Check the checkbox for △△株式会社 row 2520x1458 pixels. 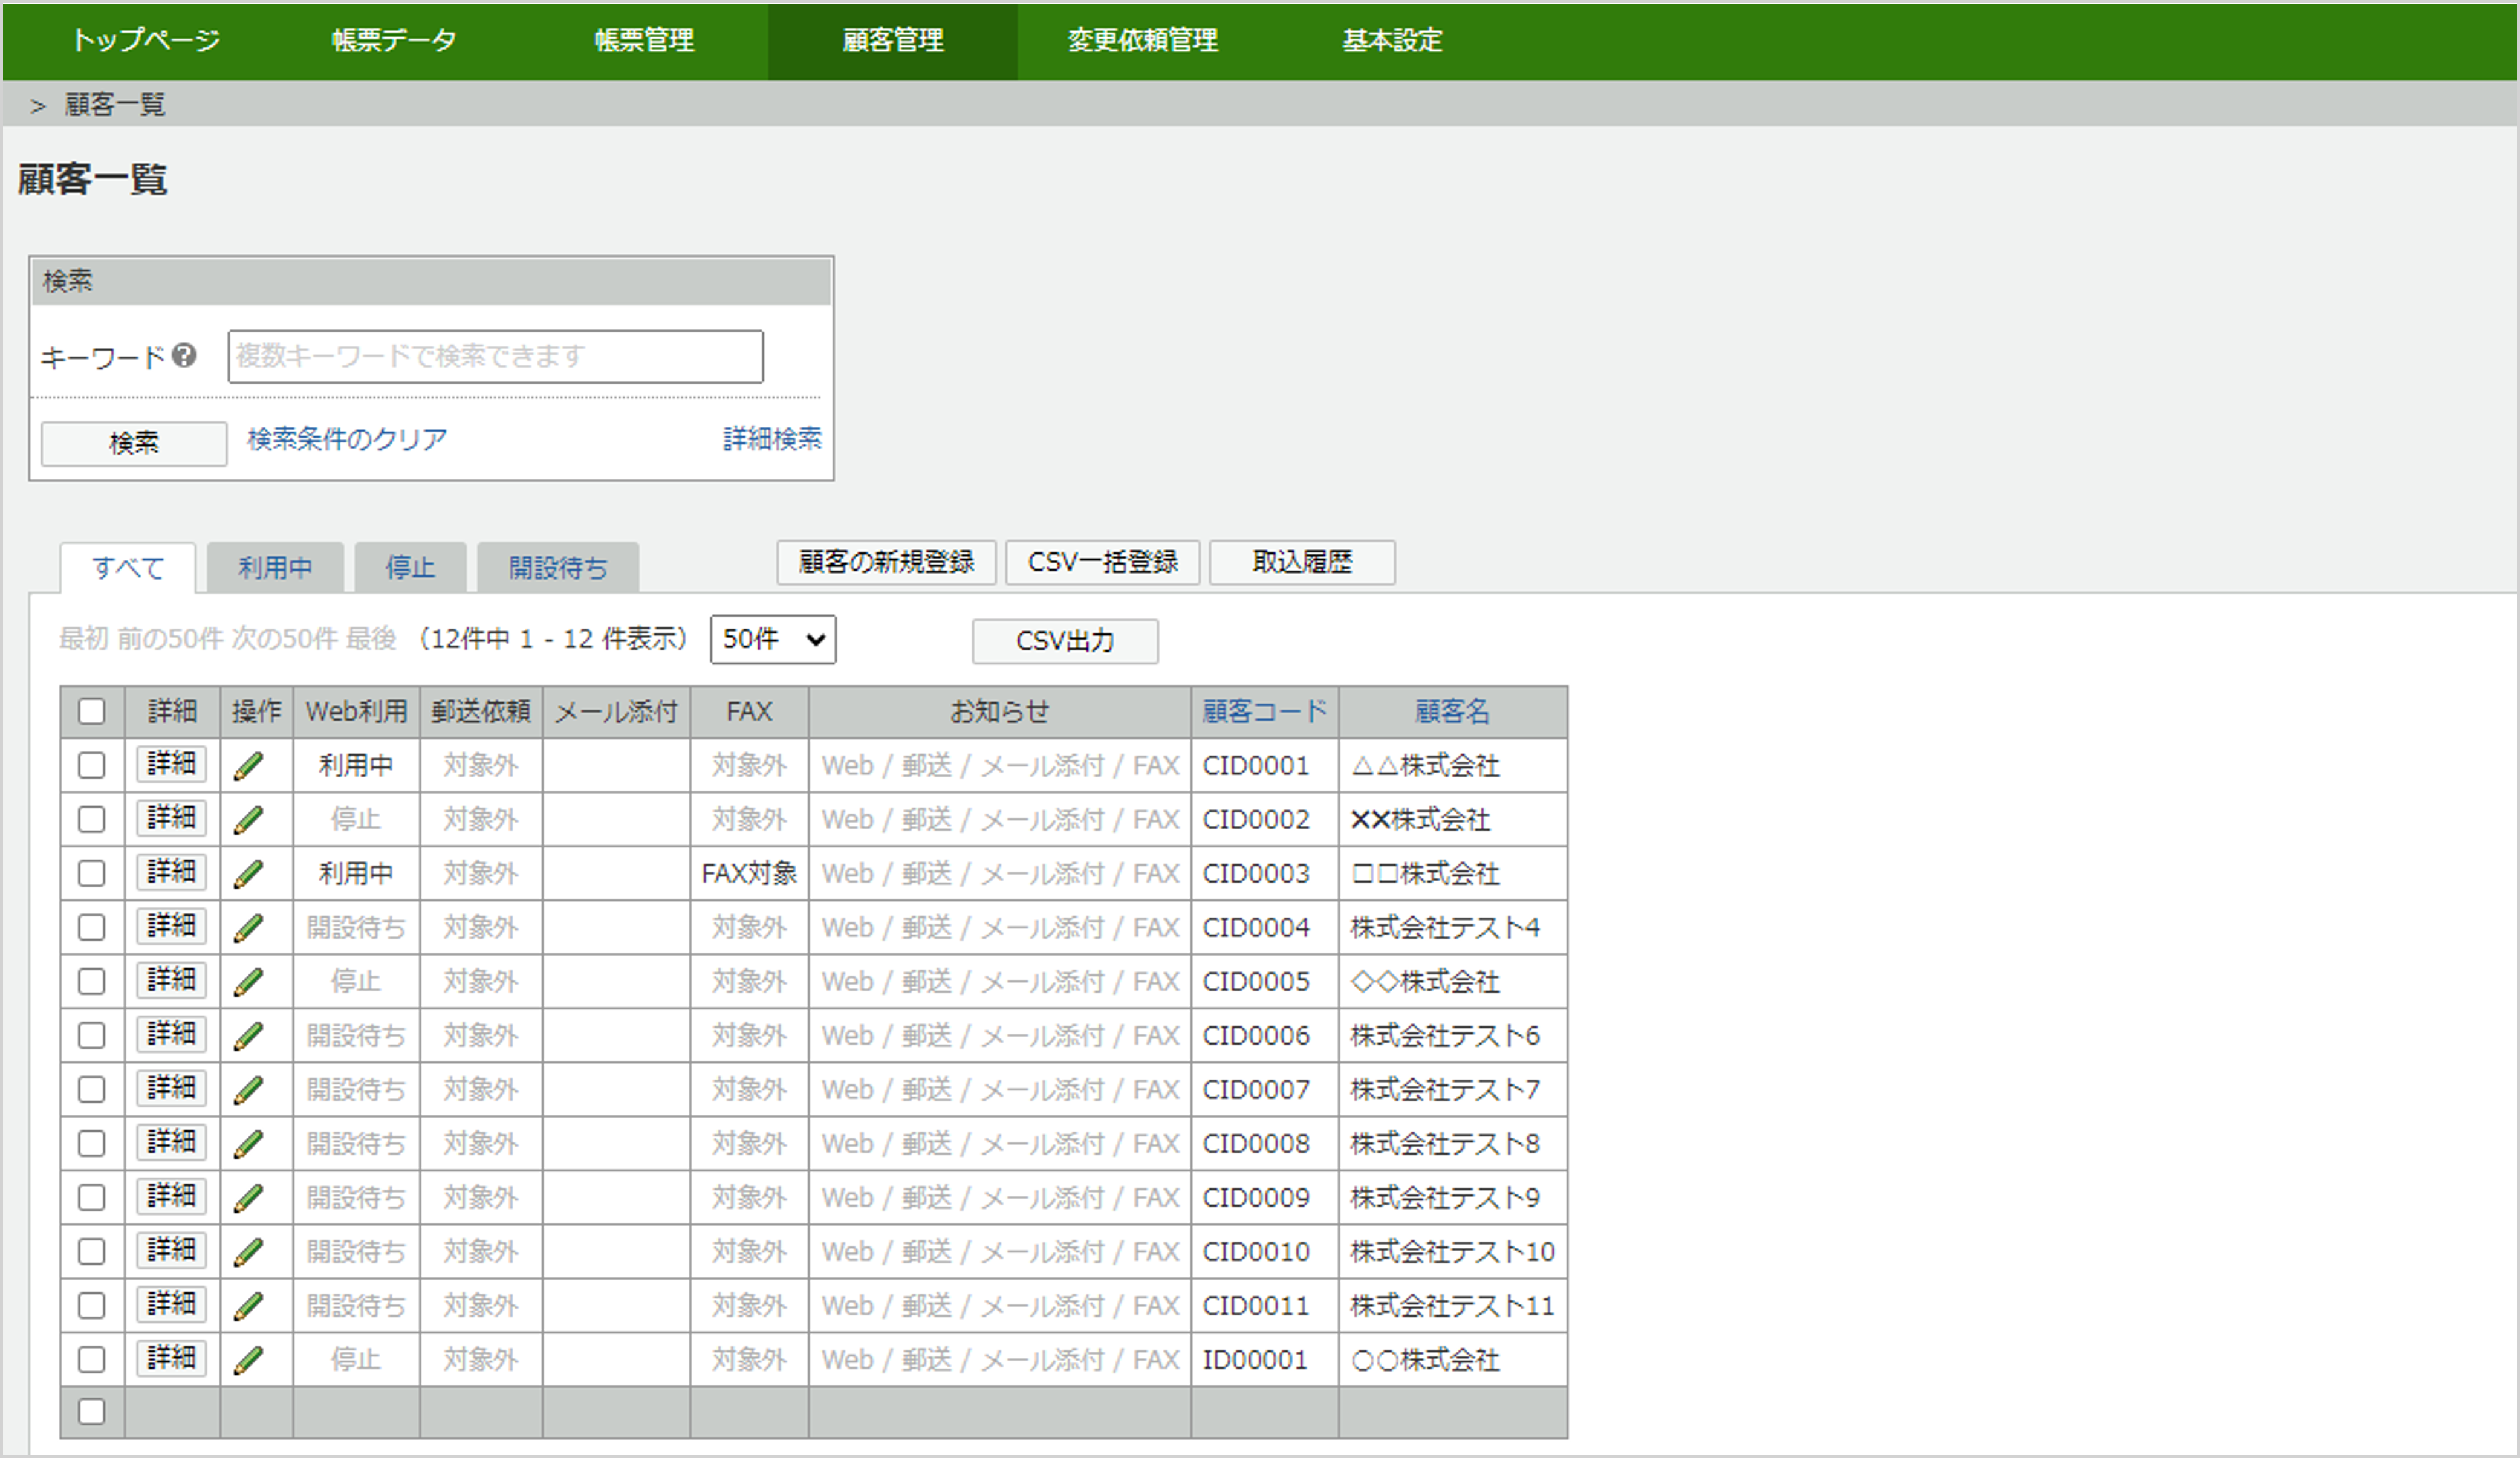pyautogui.click(x=91, y=766)
